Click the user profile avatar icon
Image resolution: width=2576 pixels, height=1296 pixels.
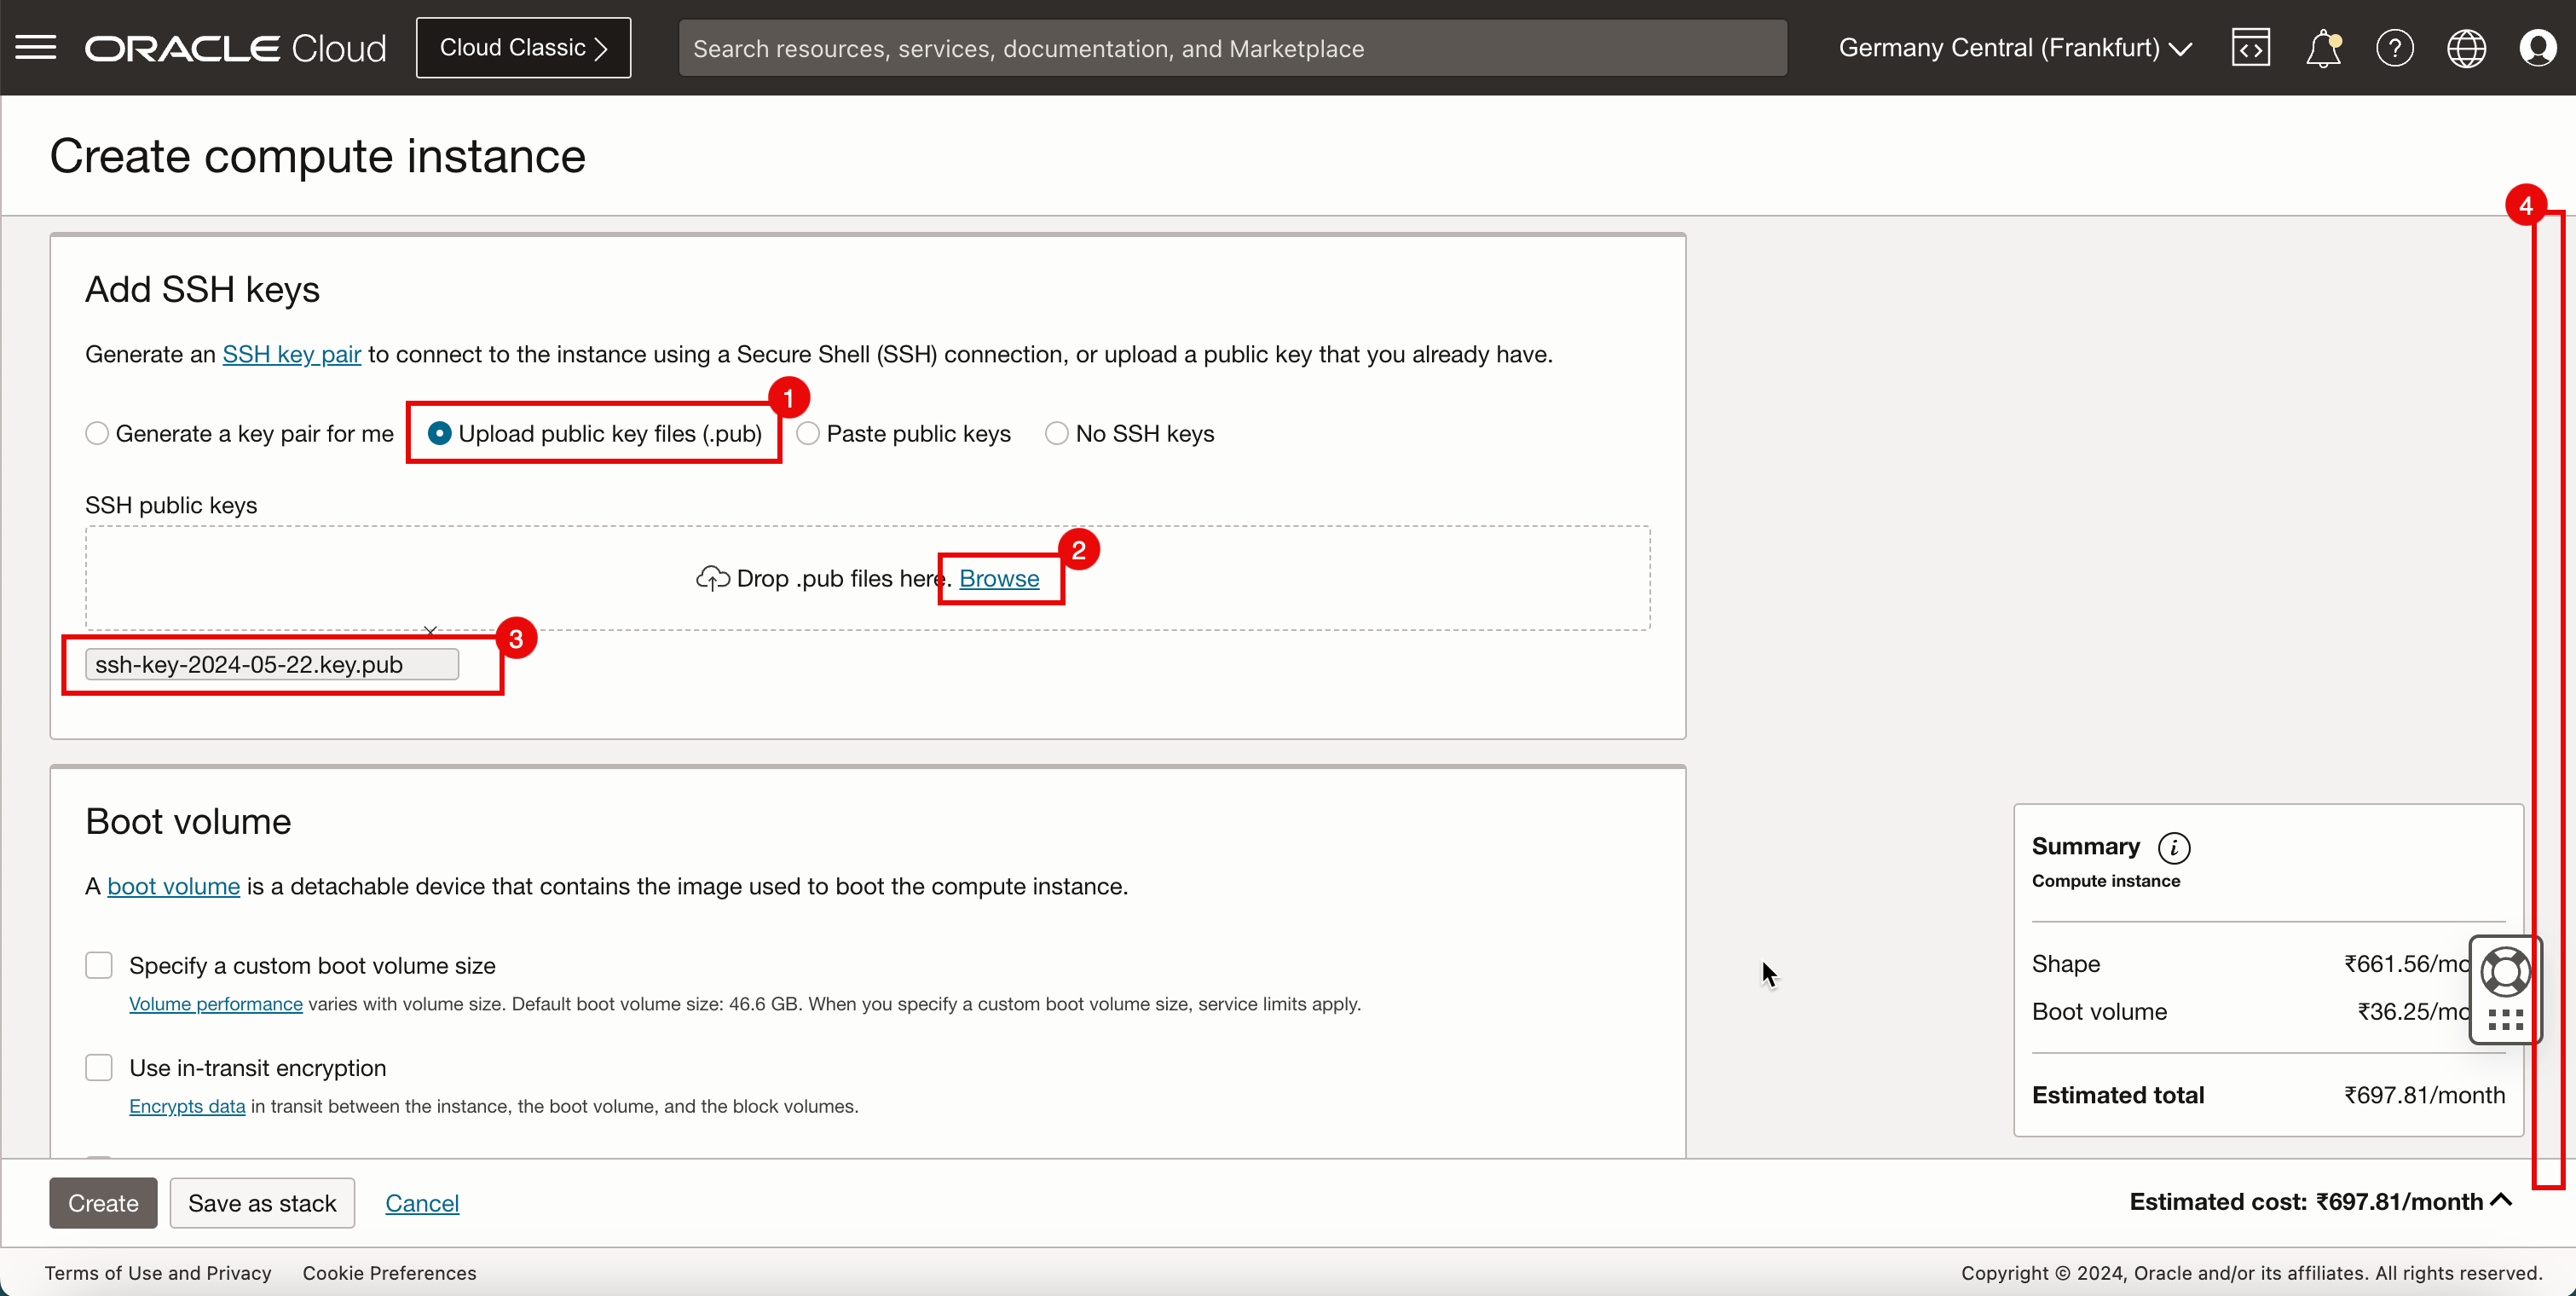pyautogui.click(x=2536, y=48)
